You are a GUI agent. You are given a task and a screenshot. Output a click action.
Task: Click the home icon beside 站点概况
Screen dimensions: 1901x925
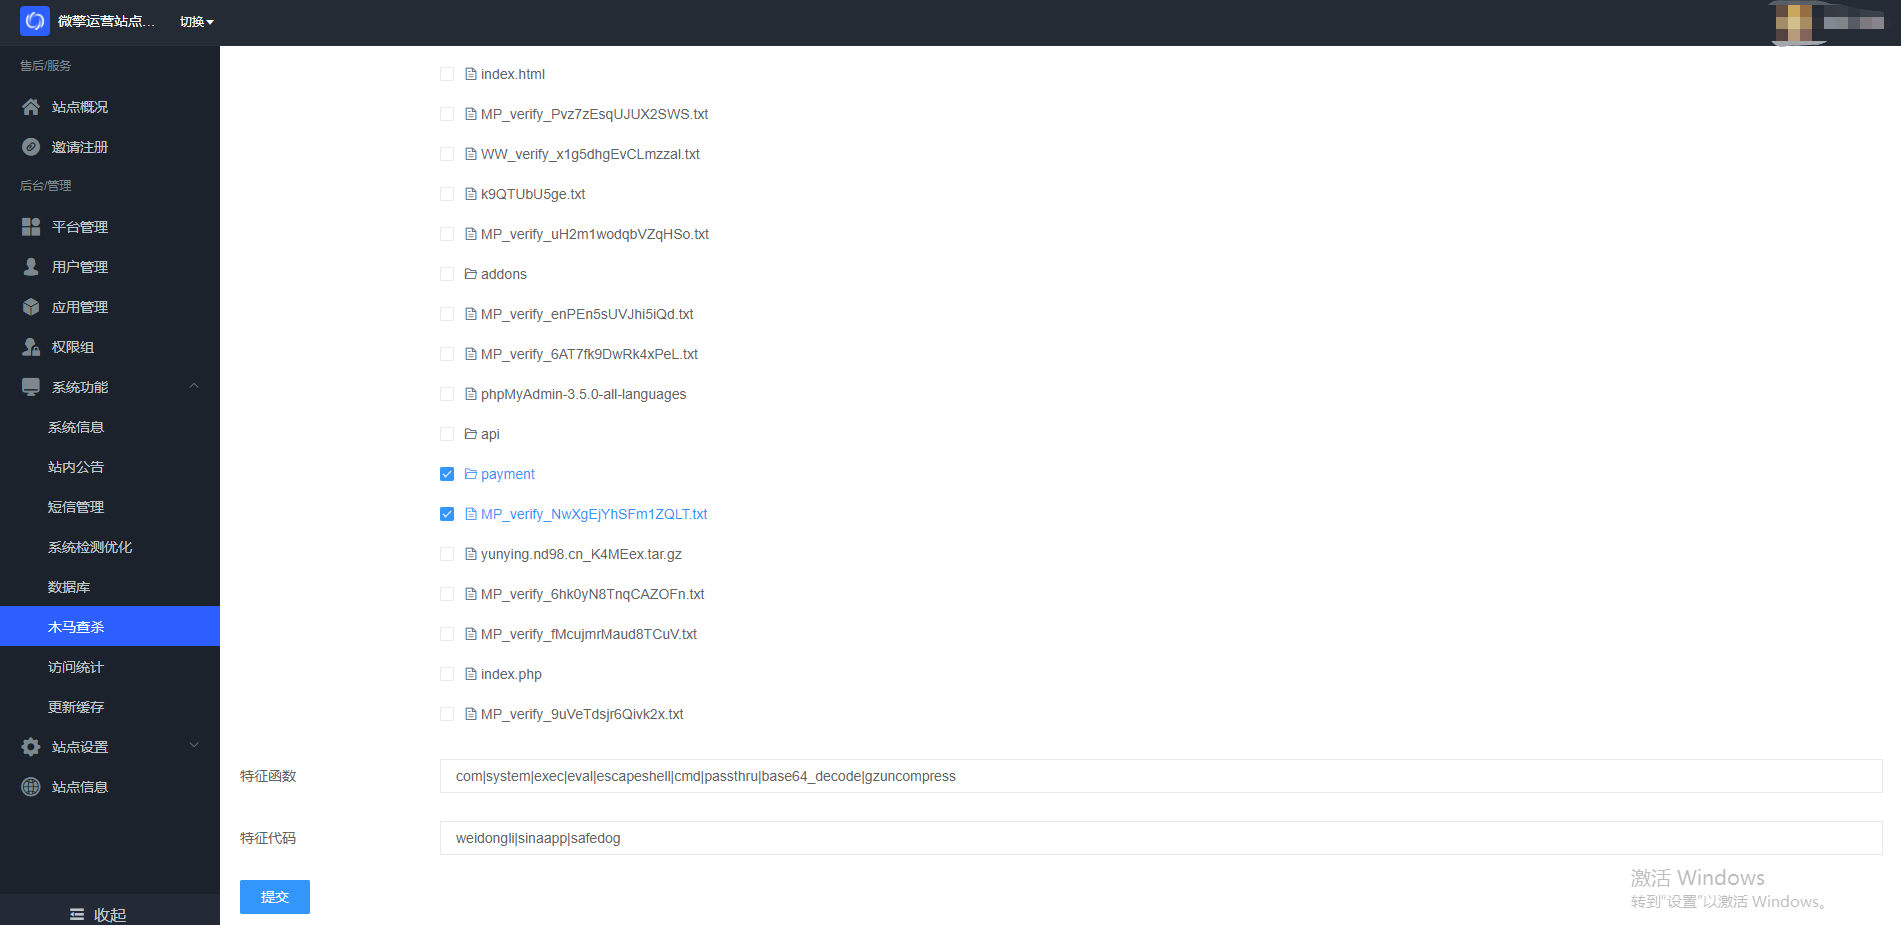point(31,107)
